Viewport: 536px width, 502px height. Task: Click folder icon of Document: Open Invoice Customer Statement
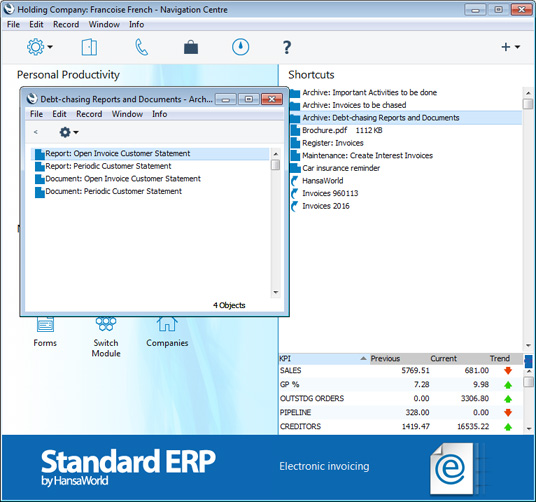(x=40, y=179)
